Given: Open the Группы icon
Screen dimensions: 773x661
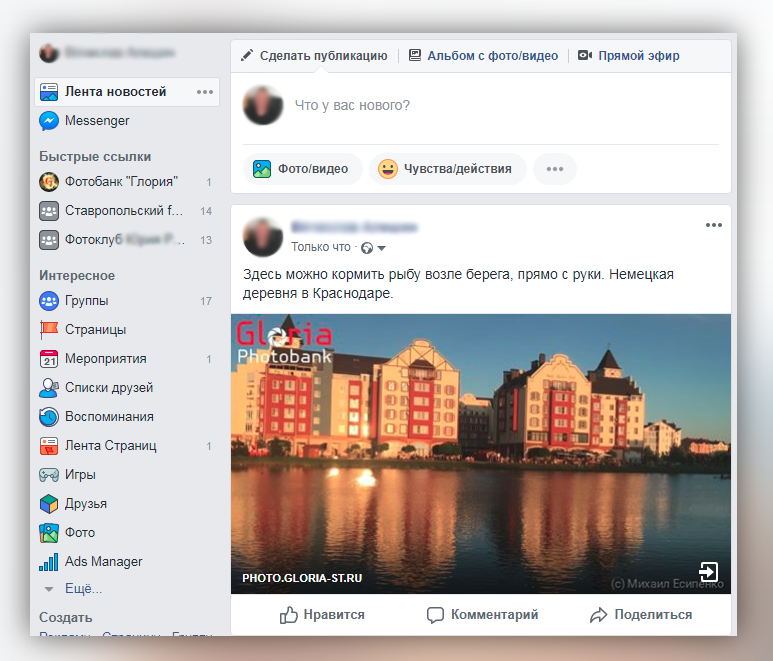Looking at the screenshot, I should (49, 301).
